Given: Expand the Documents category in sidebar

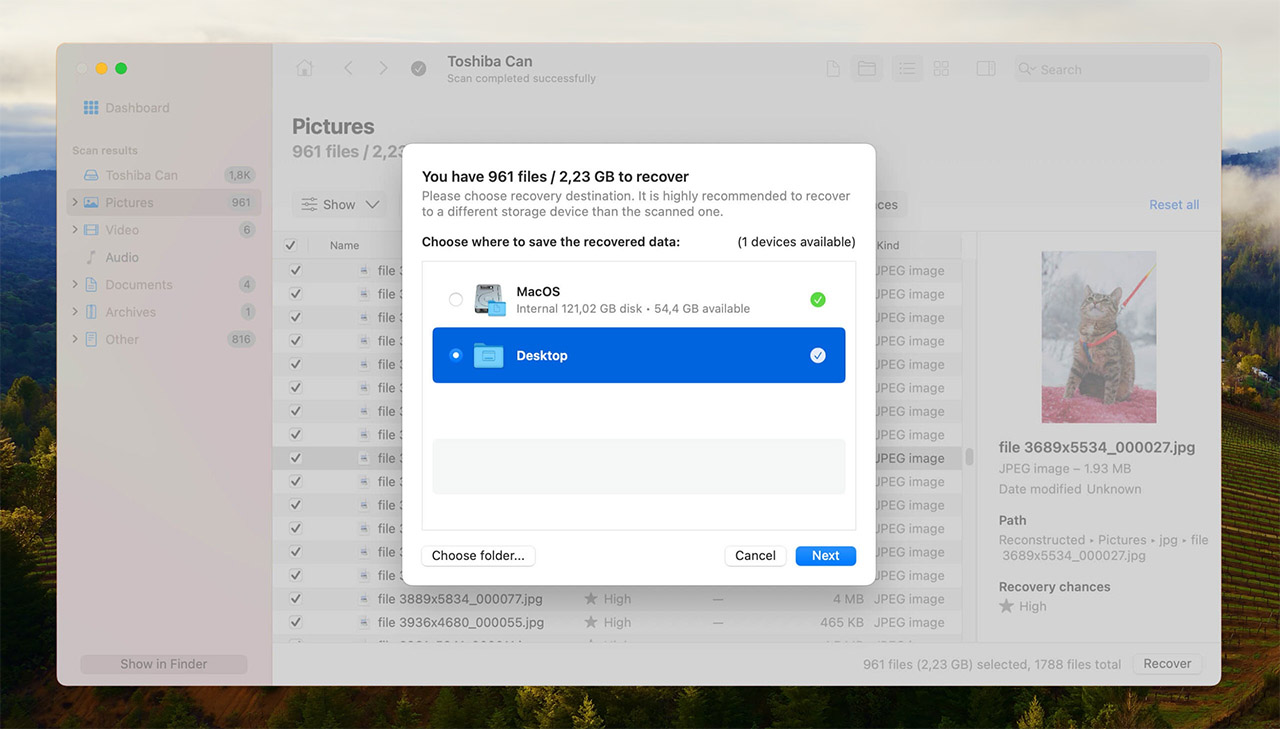Looking at the screenshot, I should [x=75, y=285].
